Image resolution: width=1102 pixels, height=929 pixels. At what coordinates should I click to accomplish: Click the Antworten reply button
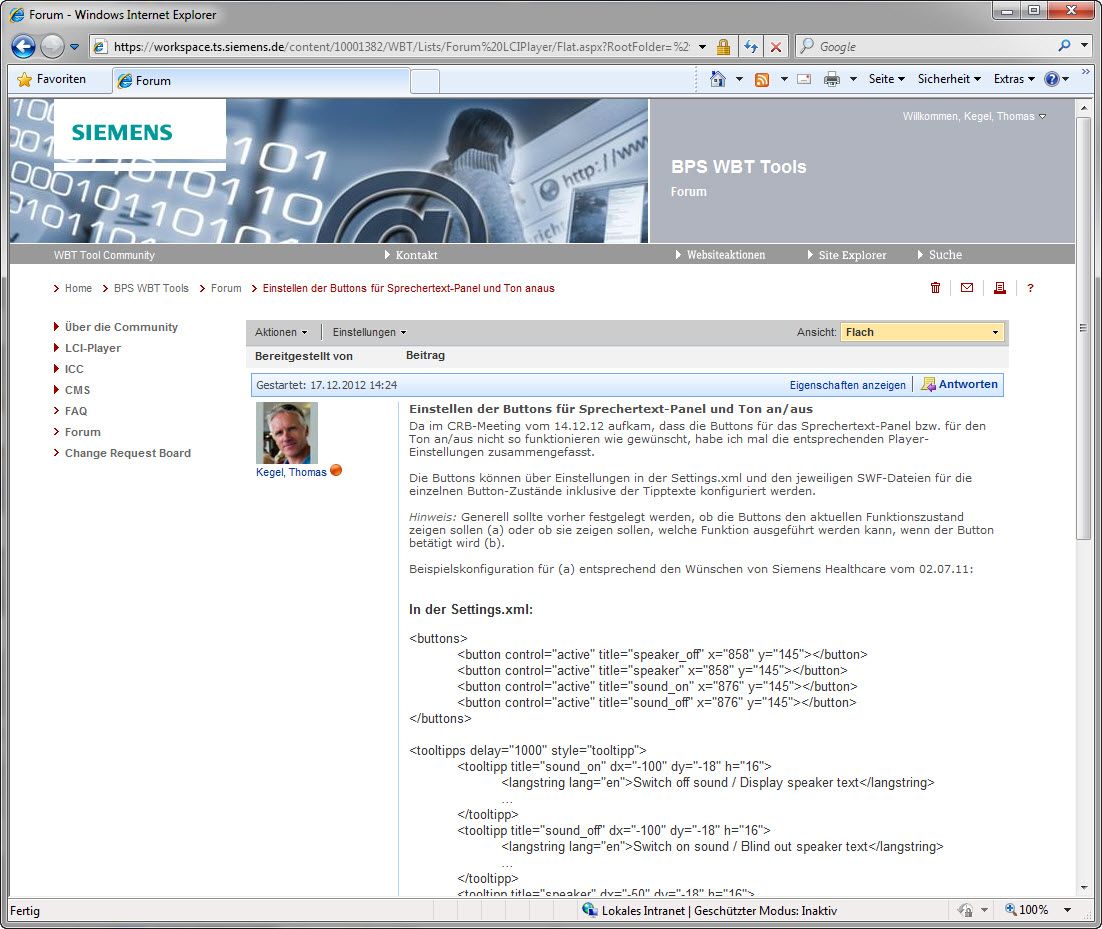point(959,384)
